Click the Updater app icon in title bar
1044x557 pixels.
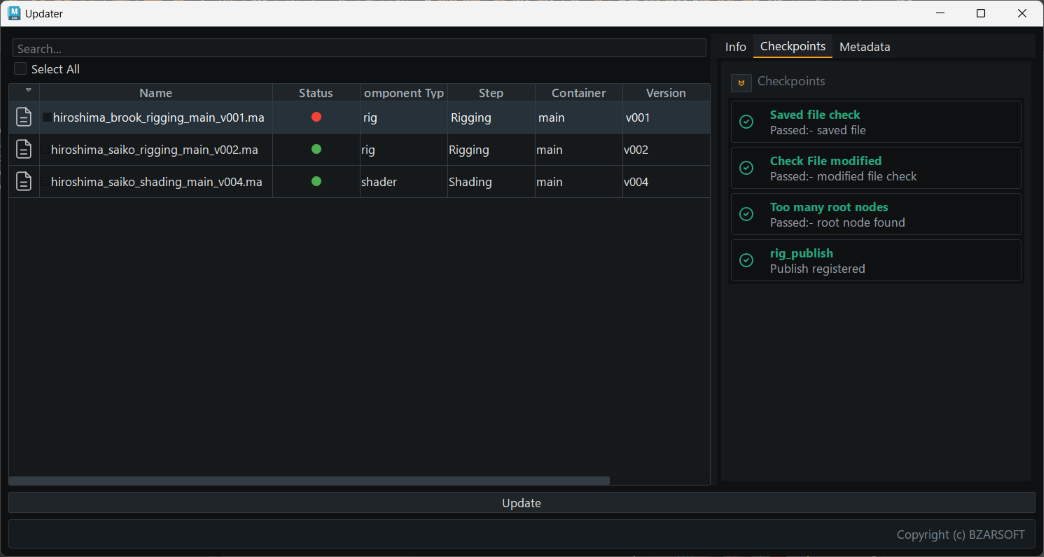click(14, 13)
